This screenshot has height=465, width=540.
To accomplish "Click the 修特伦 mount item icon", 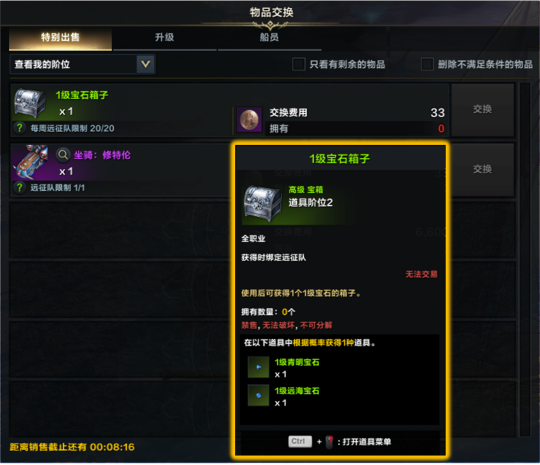I will tap(30, 163).
